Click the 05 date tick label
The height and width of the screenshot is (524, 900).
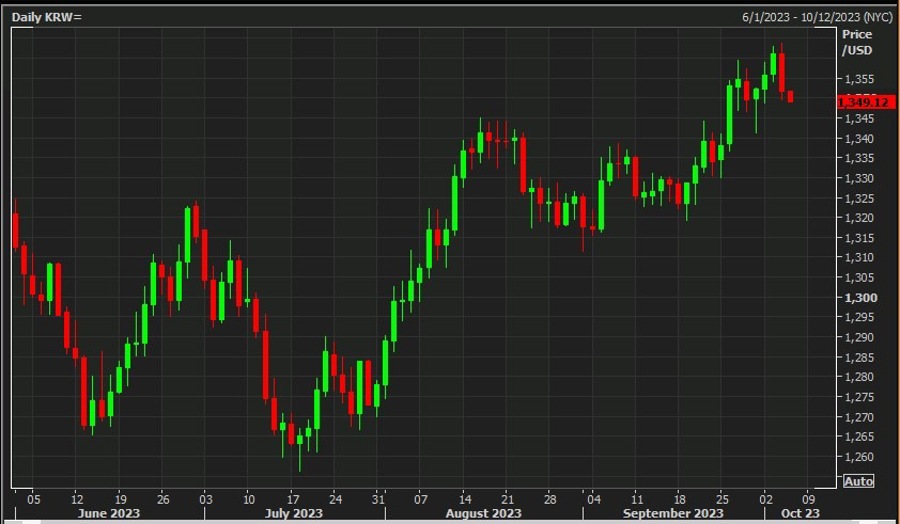[x=33, y=498]
